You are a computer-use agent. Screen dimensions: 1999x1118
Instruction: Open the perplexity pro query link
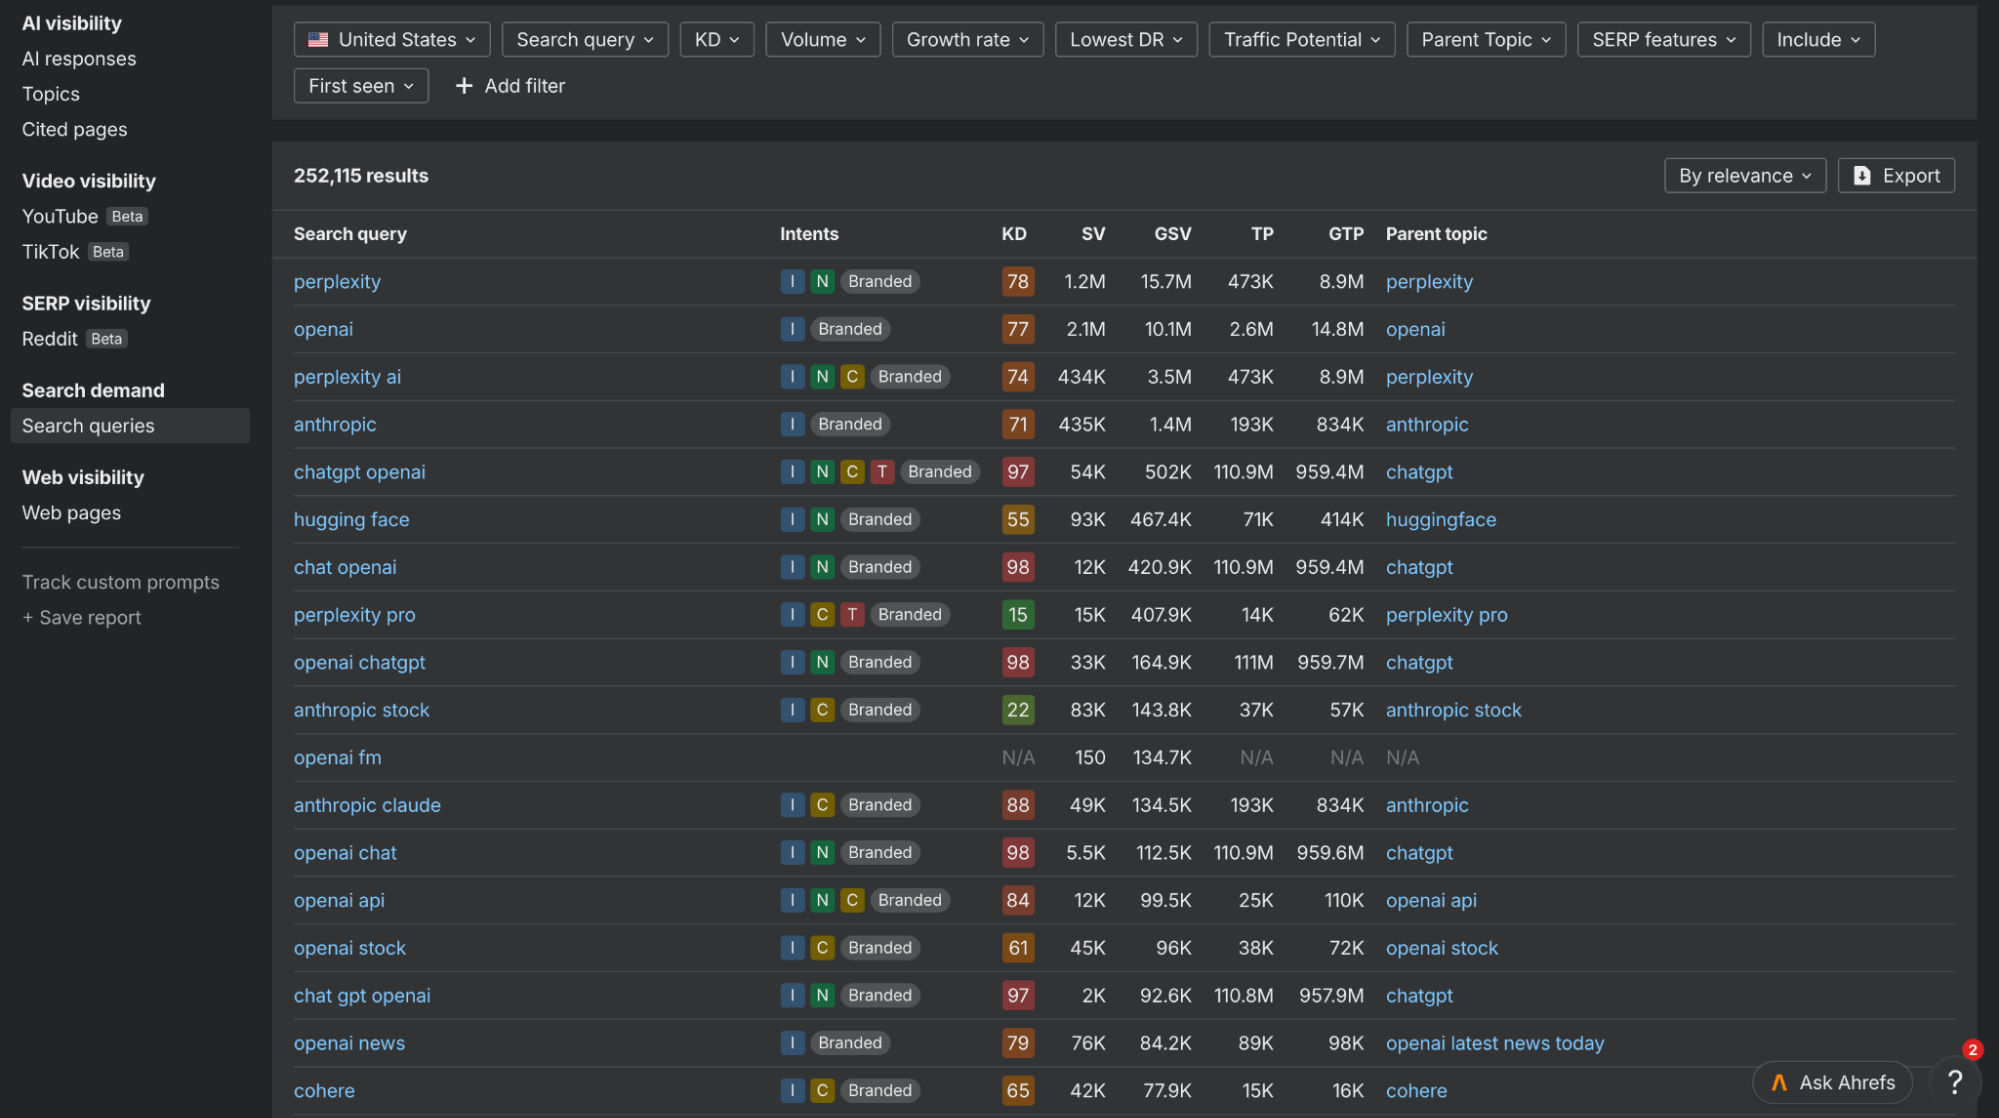354,615
